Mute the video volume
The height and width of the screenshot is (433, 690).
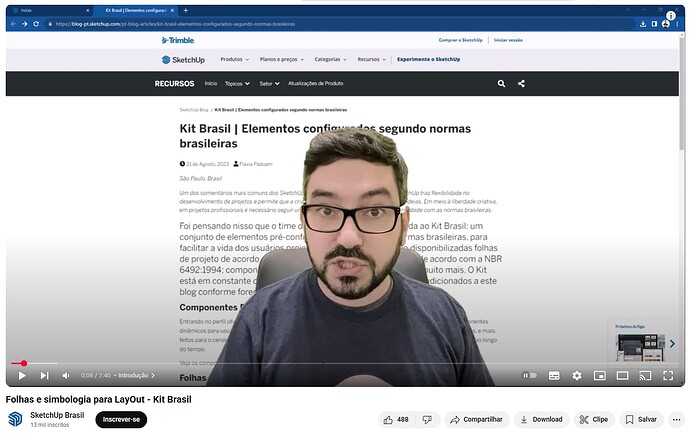[66, 375]
